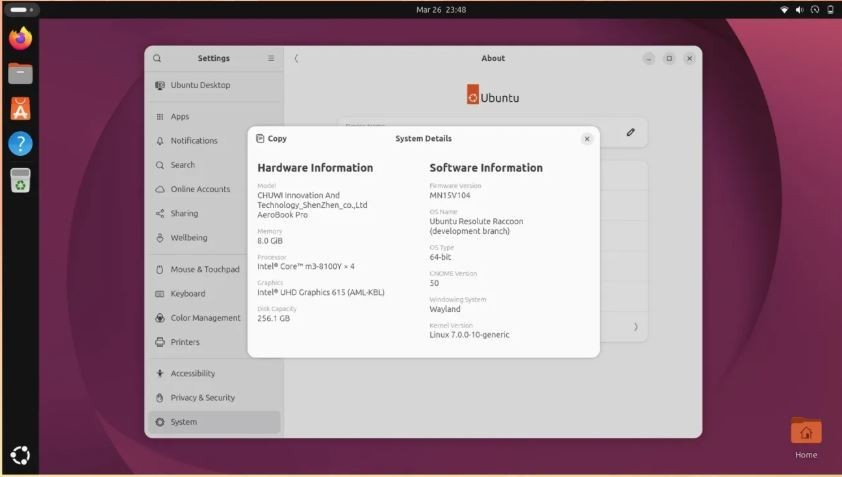Open Mouse & Touchpad settings
This screenshot has width=842, height=477.
click(x=214, y=269)
